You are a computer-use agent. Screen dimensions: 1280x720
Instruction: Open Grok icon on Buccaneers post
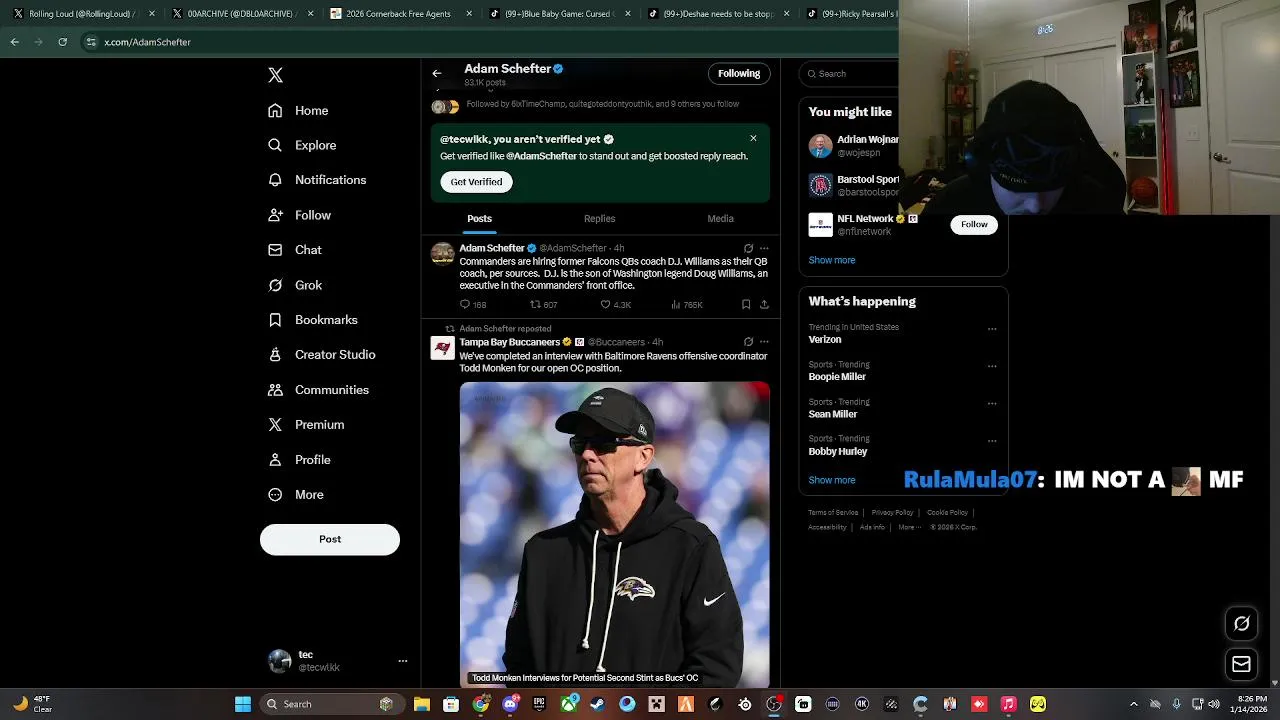pyautogui.click(x=748, y=342)
